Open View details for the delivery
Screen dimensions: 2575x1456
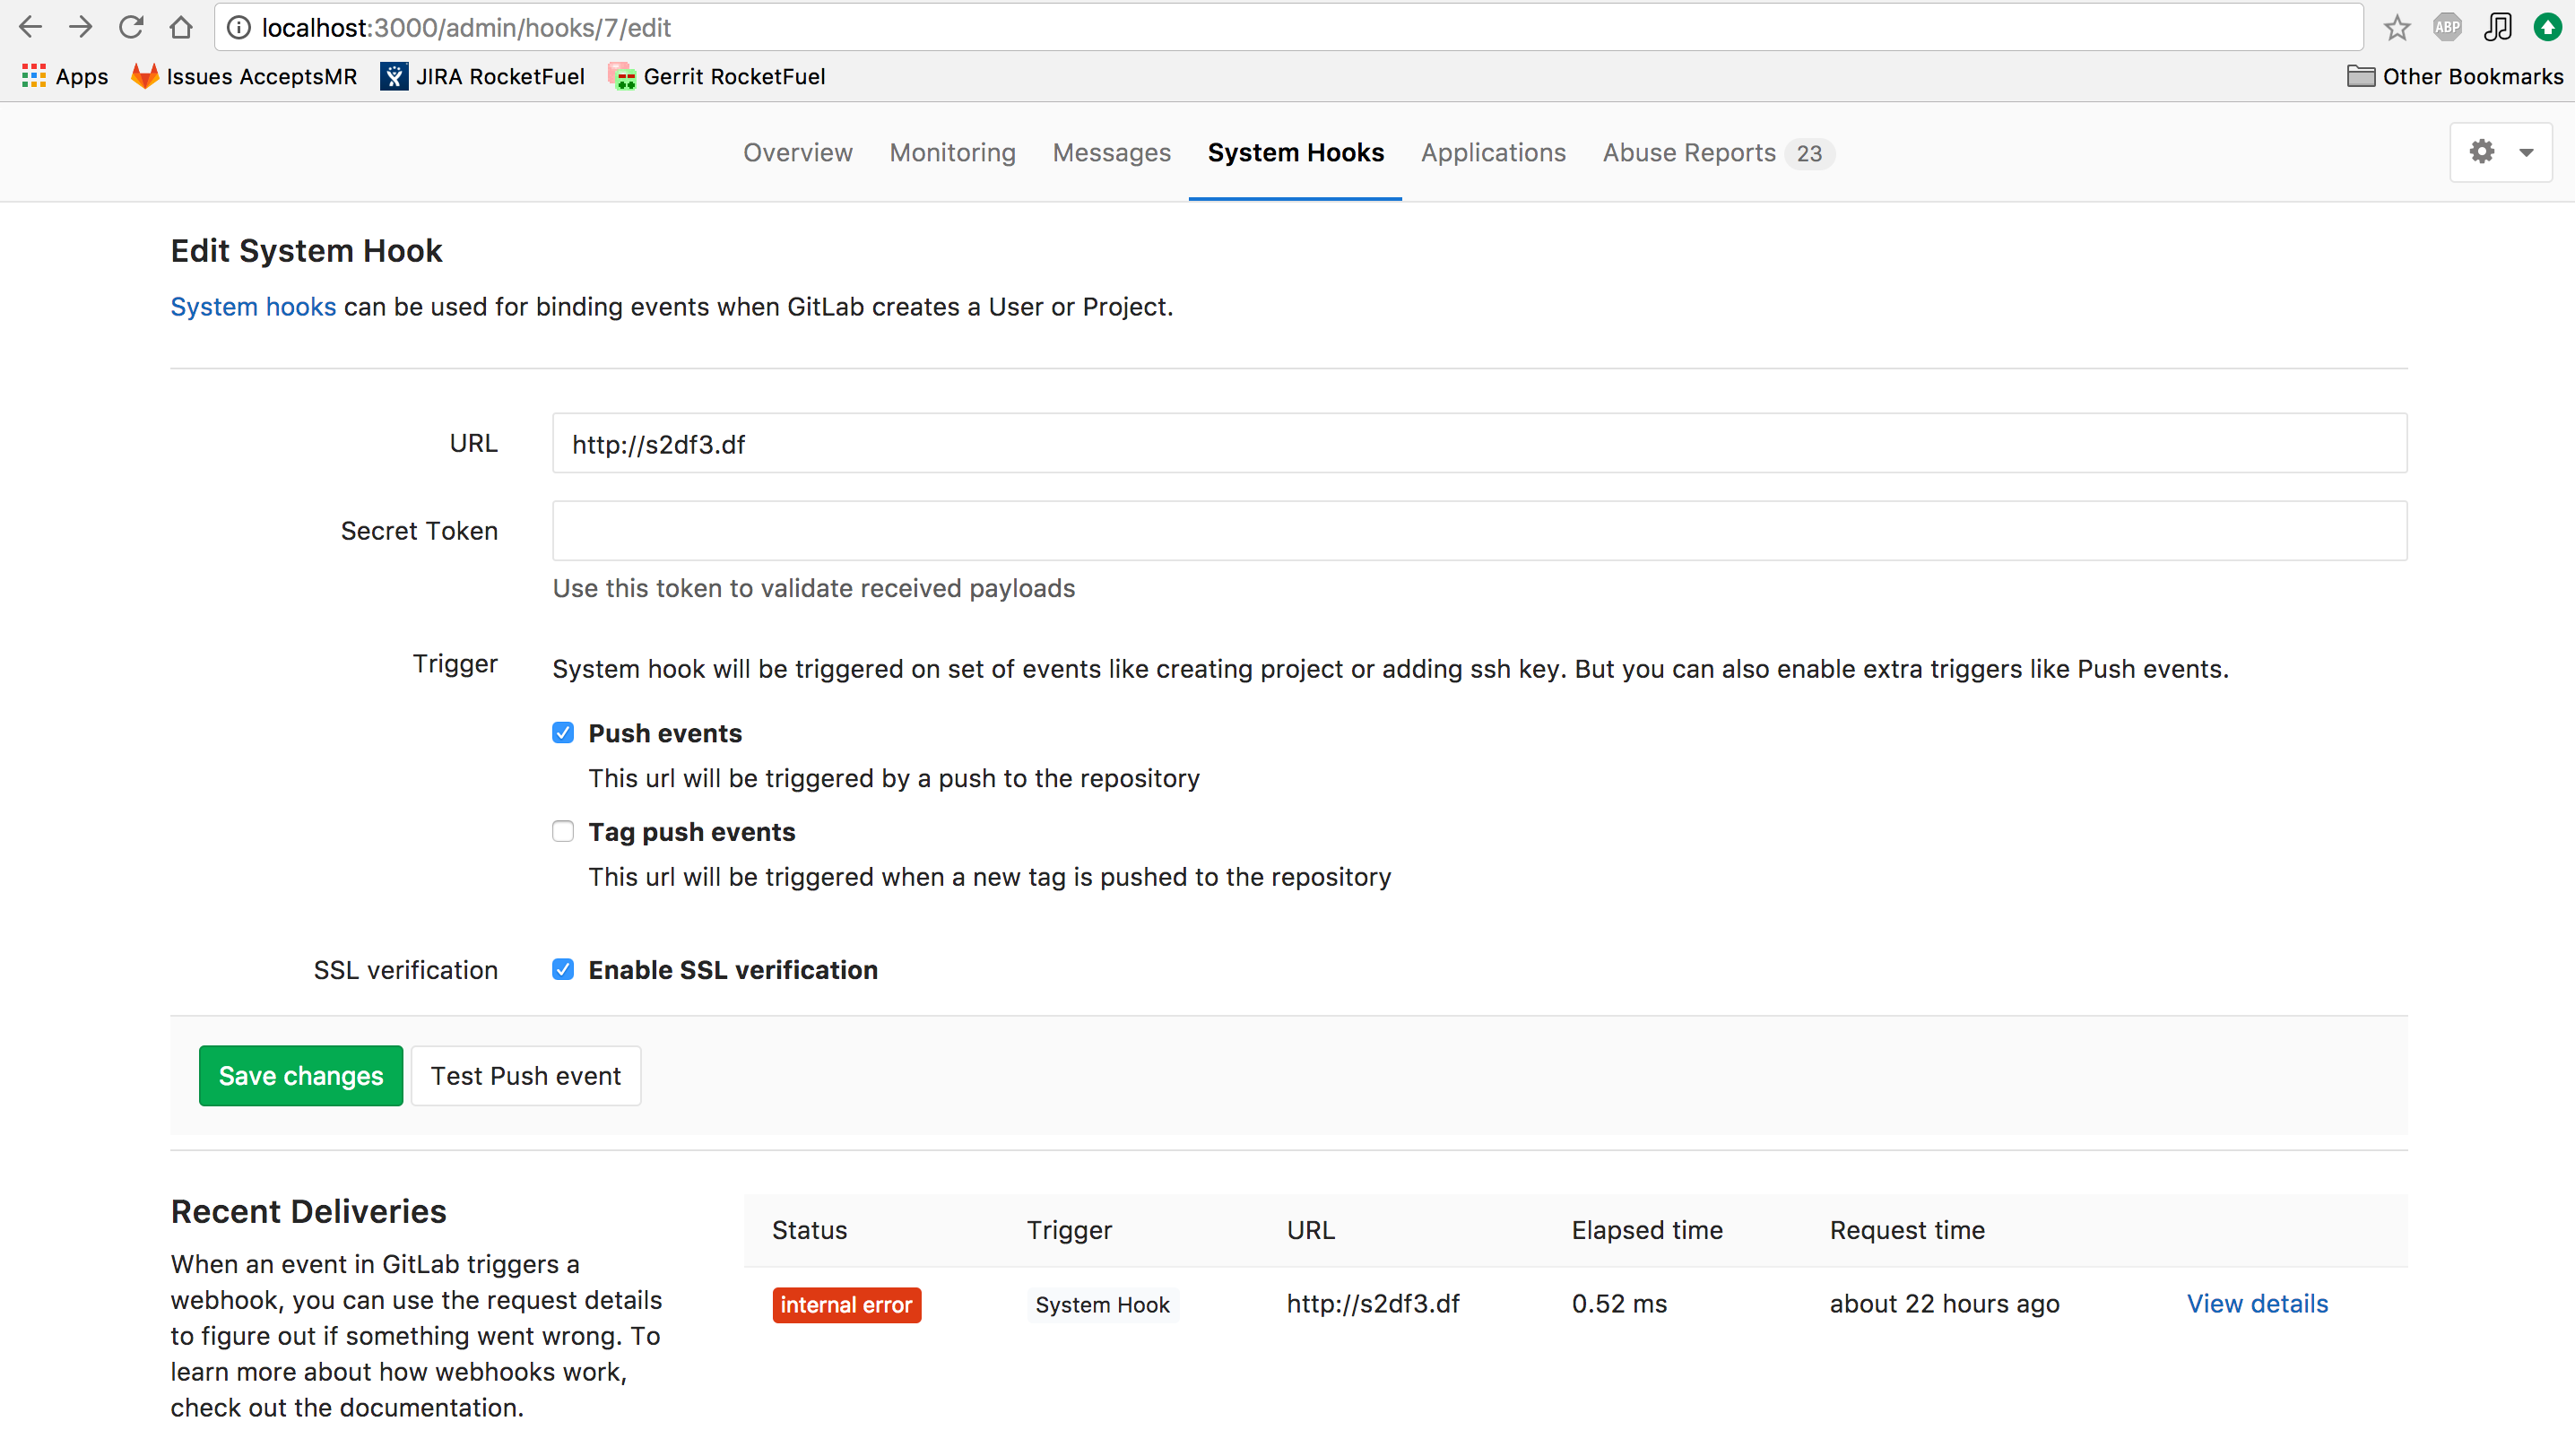point(2257,1304)
